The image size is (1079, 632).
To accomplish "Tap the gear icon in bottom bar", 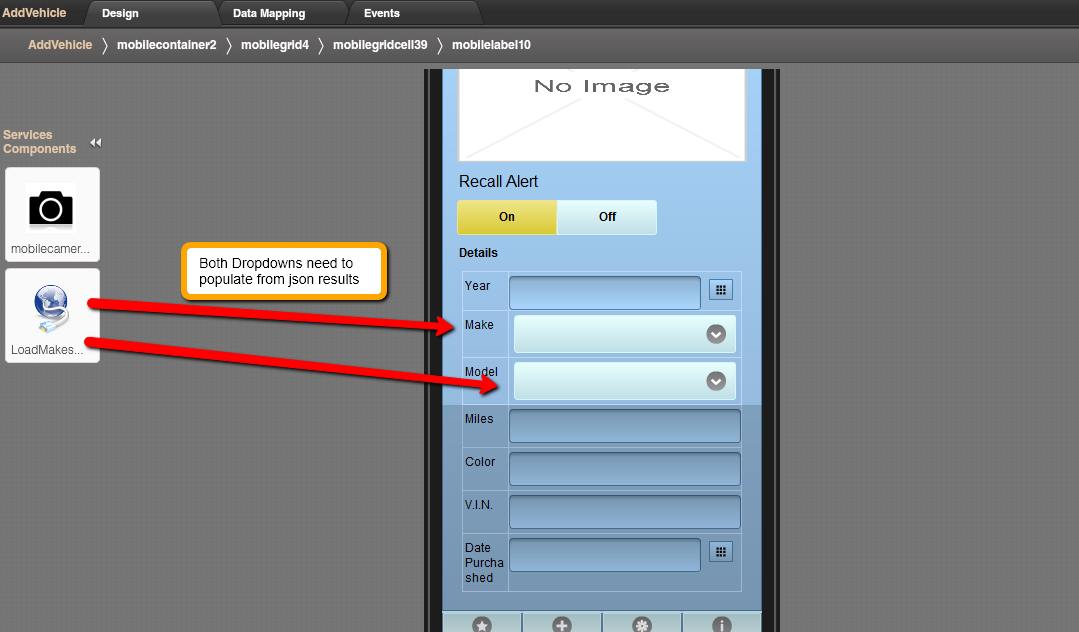I will point(642,625).
